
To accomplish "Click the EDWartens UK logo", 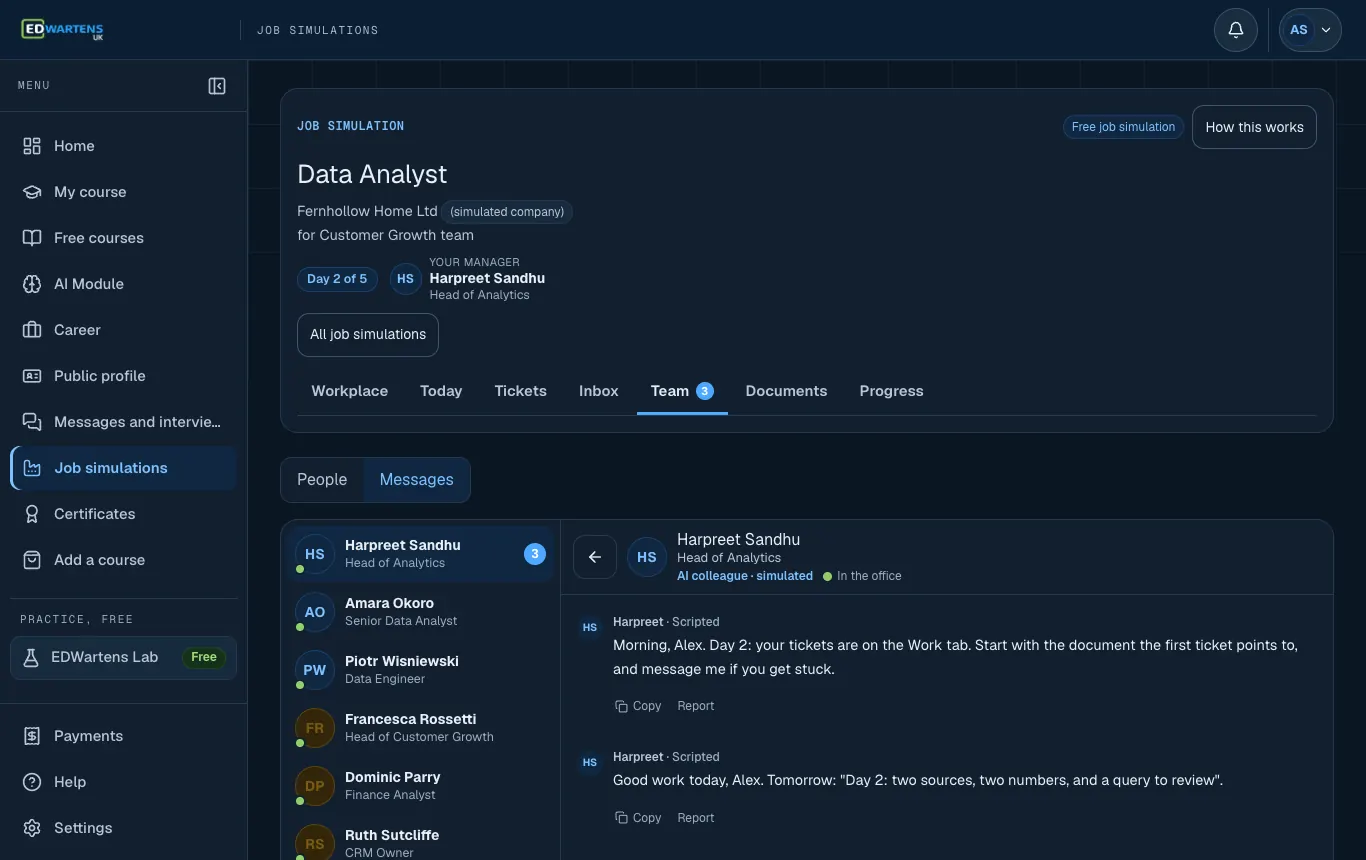I will (62, 30).
